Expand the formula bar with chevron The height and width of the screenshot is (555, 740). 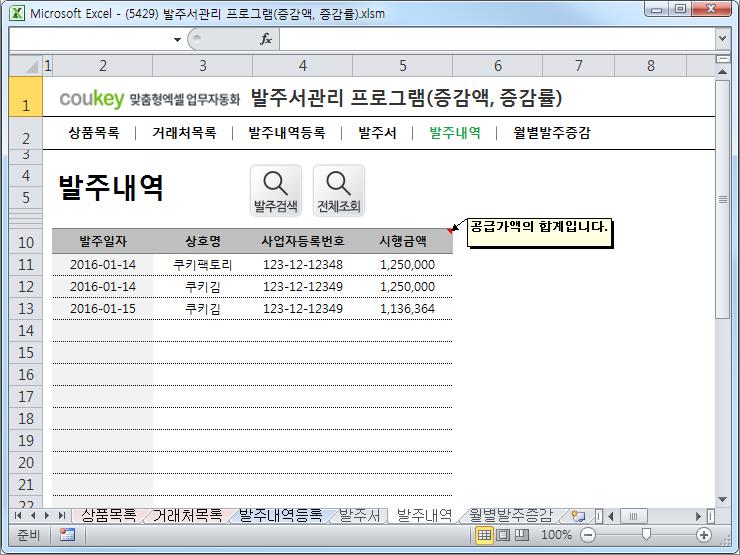click(x=722, y=39)
